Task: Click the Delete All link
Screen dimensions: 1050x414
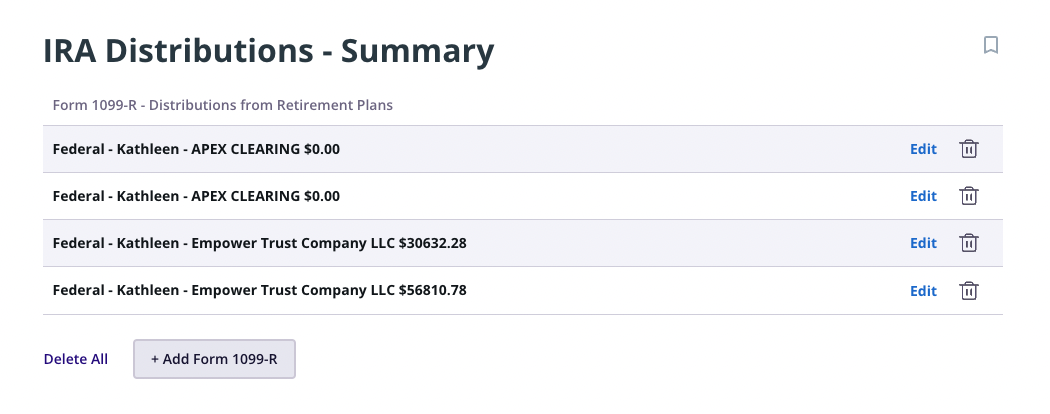Action: (x=76, y=359)
